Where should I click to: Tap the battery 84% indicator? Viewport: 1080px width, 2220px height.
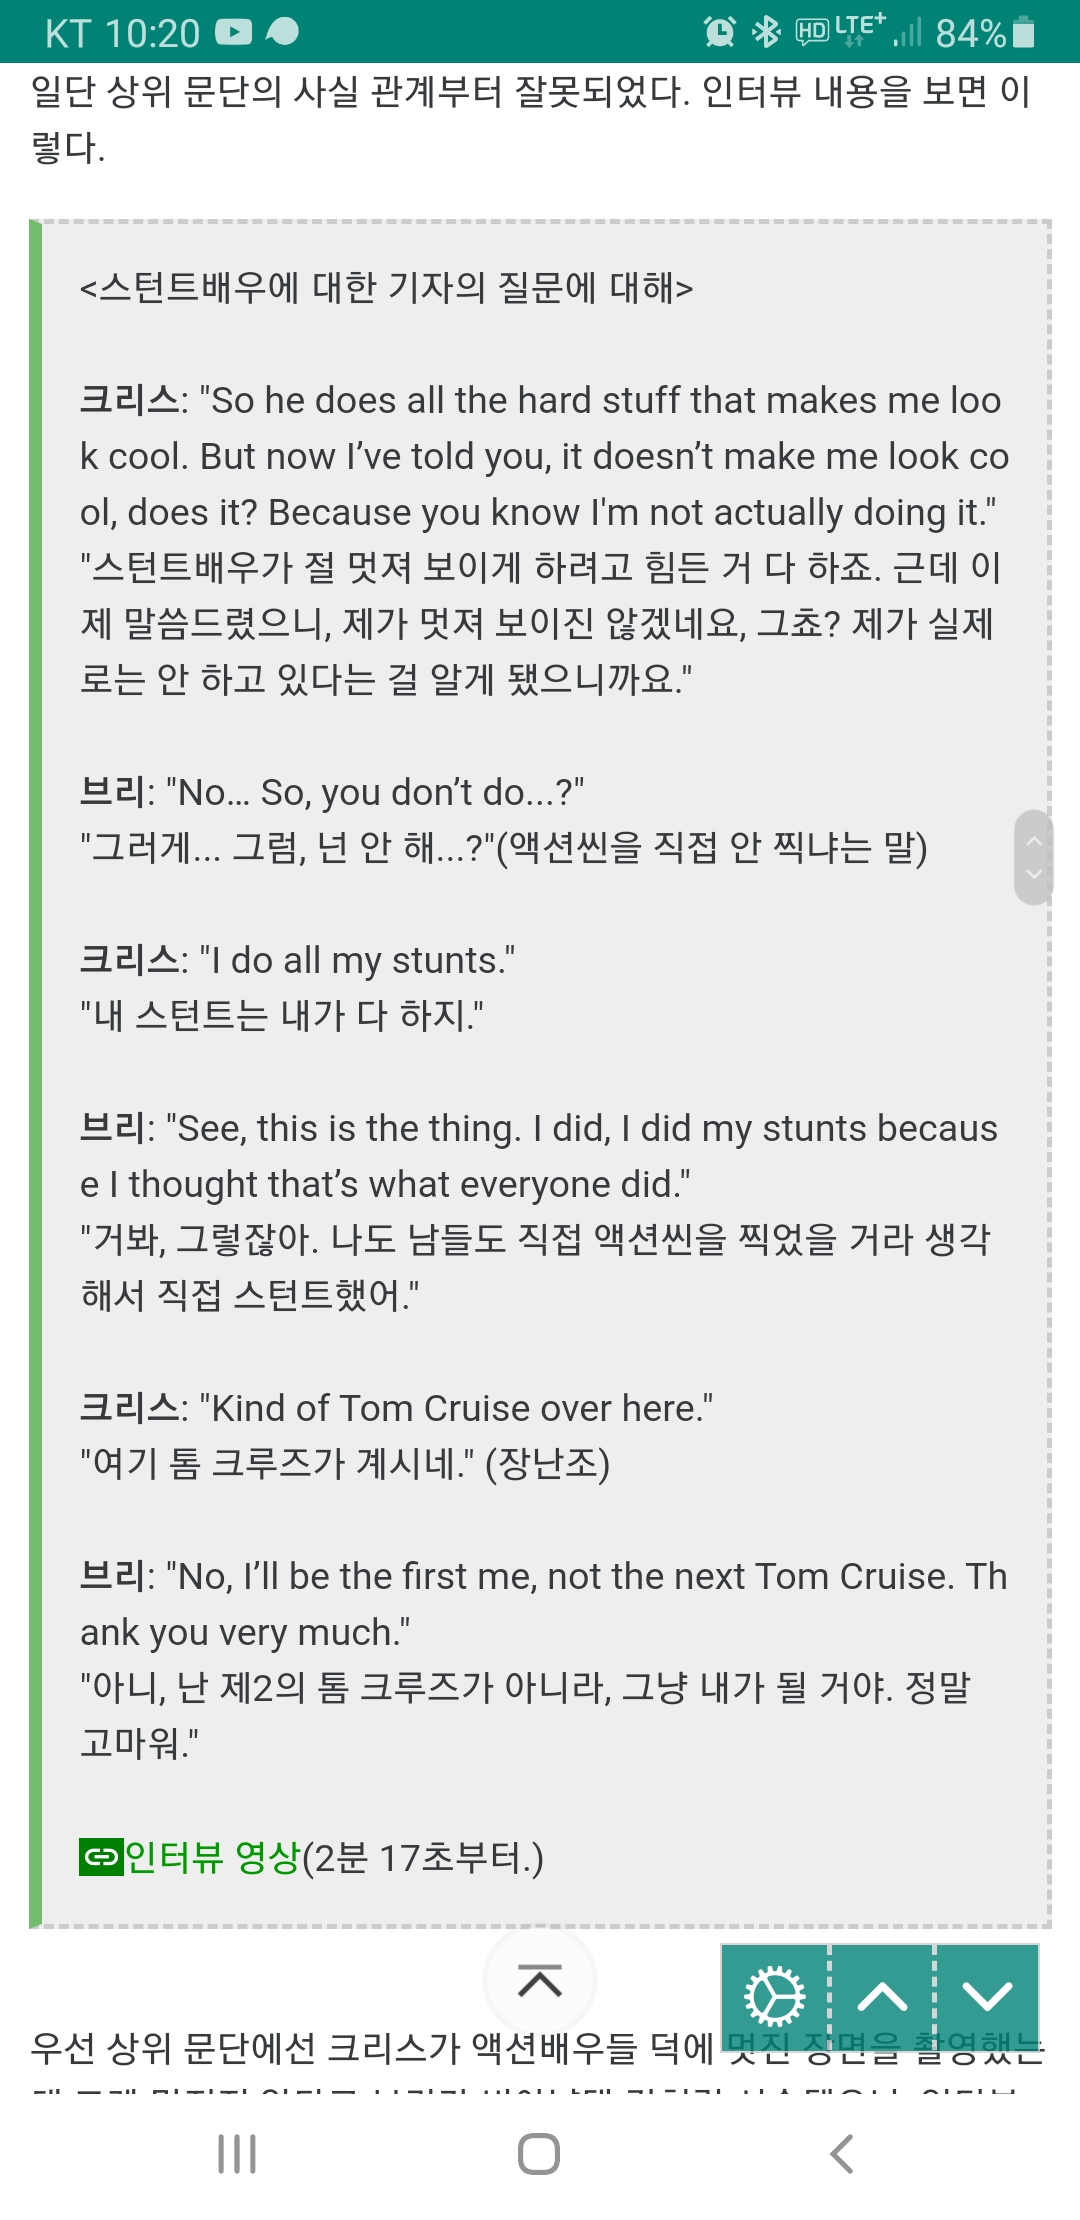tap(985, 33)
